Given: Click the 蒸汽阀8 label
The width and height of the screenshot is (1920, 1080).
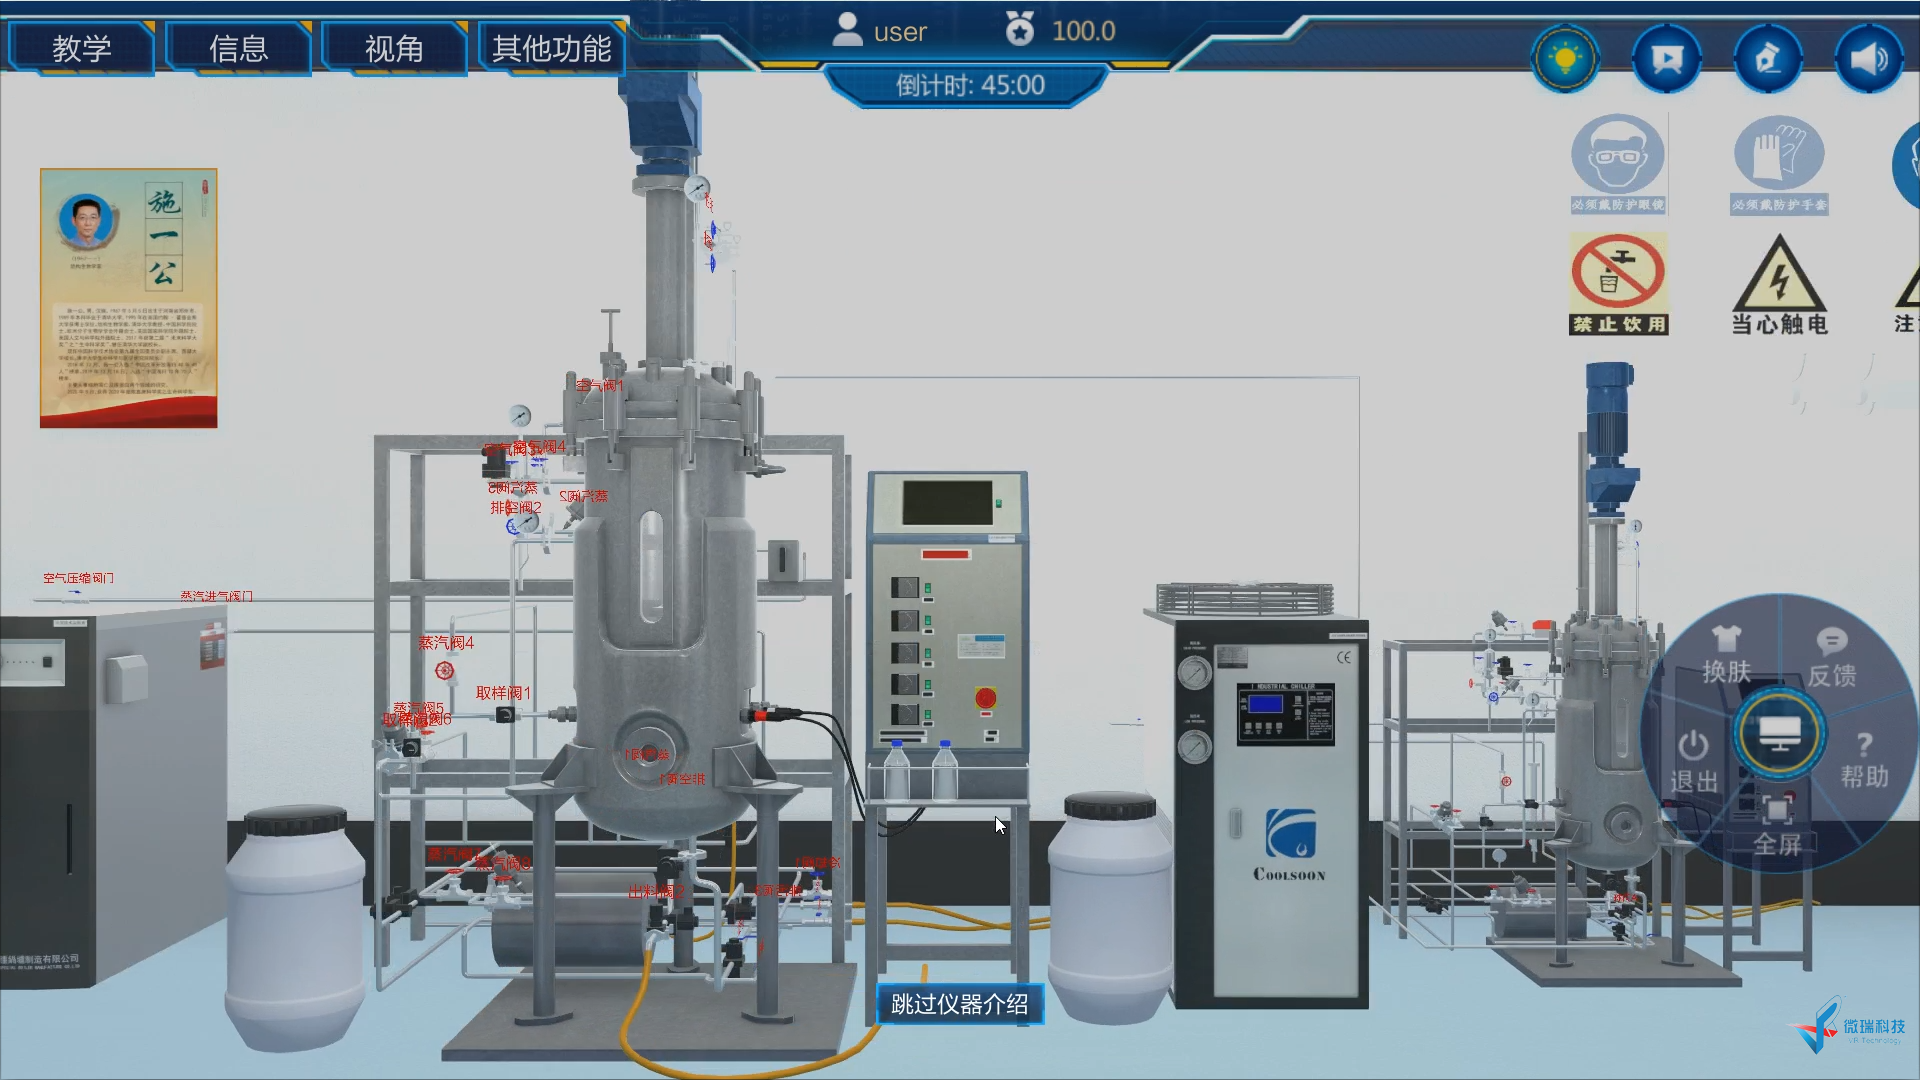Looking at the screenshot, I should pos(503,863).
